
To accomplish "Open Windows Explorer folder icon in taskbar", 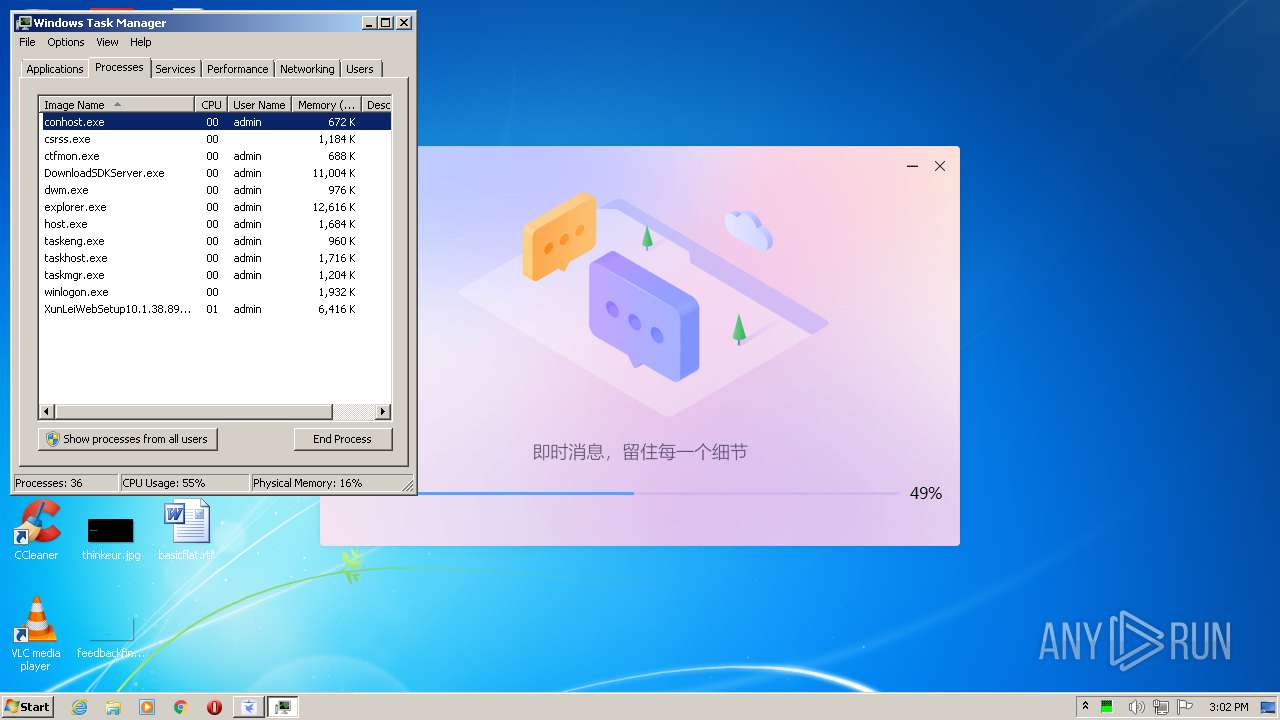I will pyautogui.click(x=113, y=707).
